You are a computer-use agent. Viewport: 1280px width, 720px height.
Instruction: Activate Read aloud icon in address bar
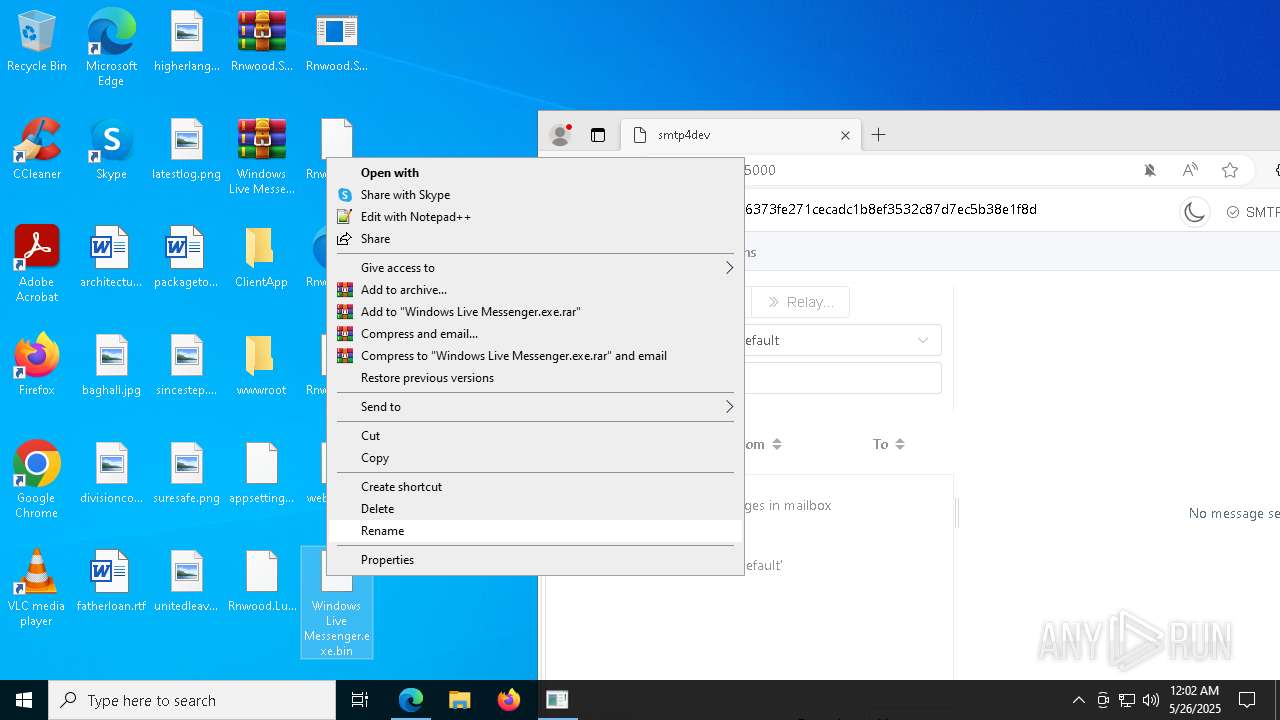point(1190,170)
